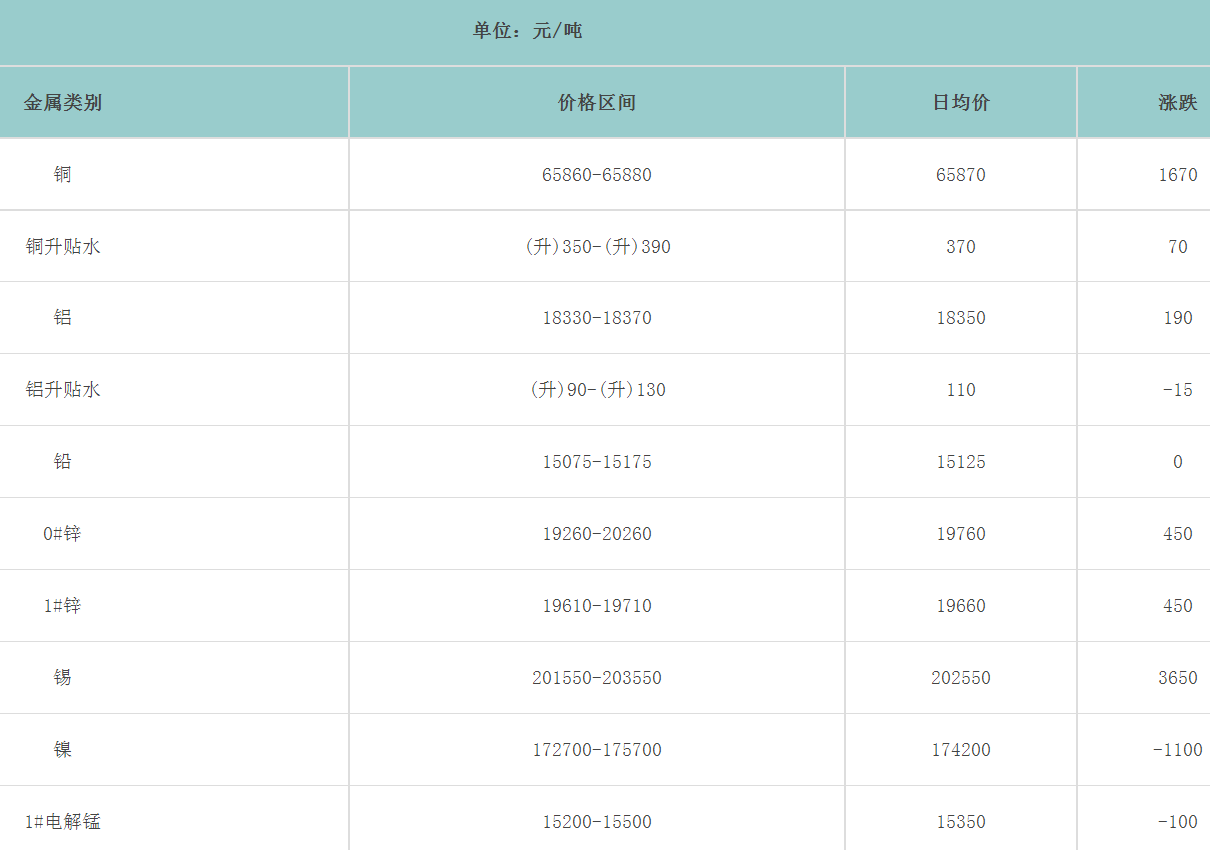1210x850 pixels.
Task: Select the 镍 metal name cell
Action: click(x=63, y=750)
